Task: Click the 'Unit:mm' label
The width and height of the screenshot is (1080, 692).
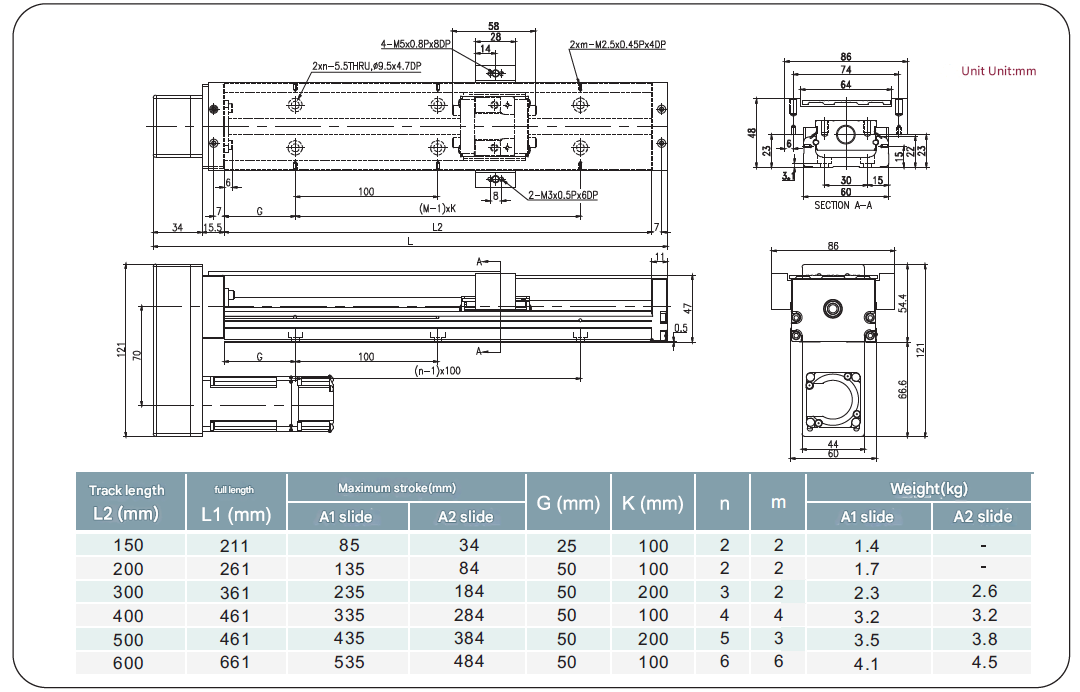Action: coord(998,71)
